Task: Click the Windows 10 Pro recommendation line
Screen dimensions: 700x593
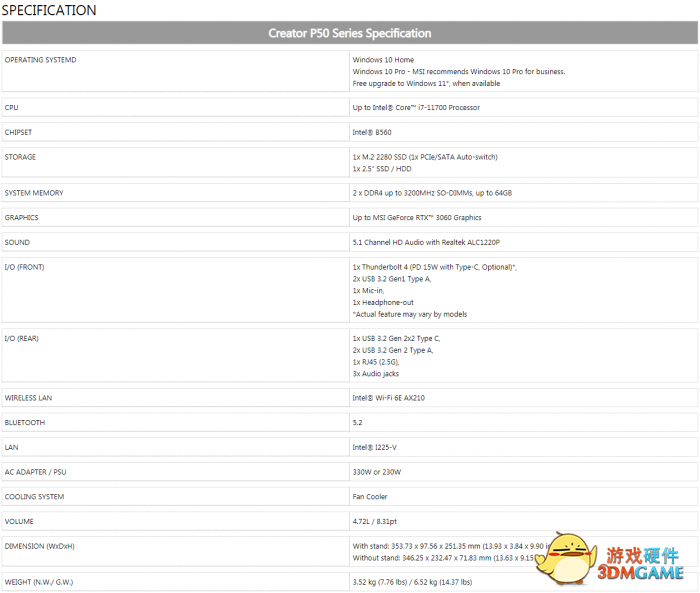Action: click(x=458, y=71)
